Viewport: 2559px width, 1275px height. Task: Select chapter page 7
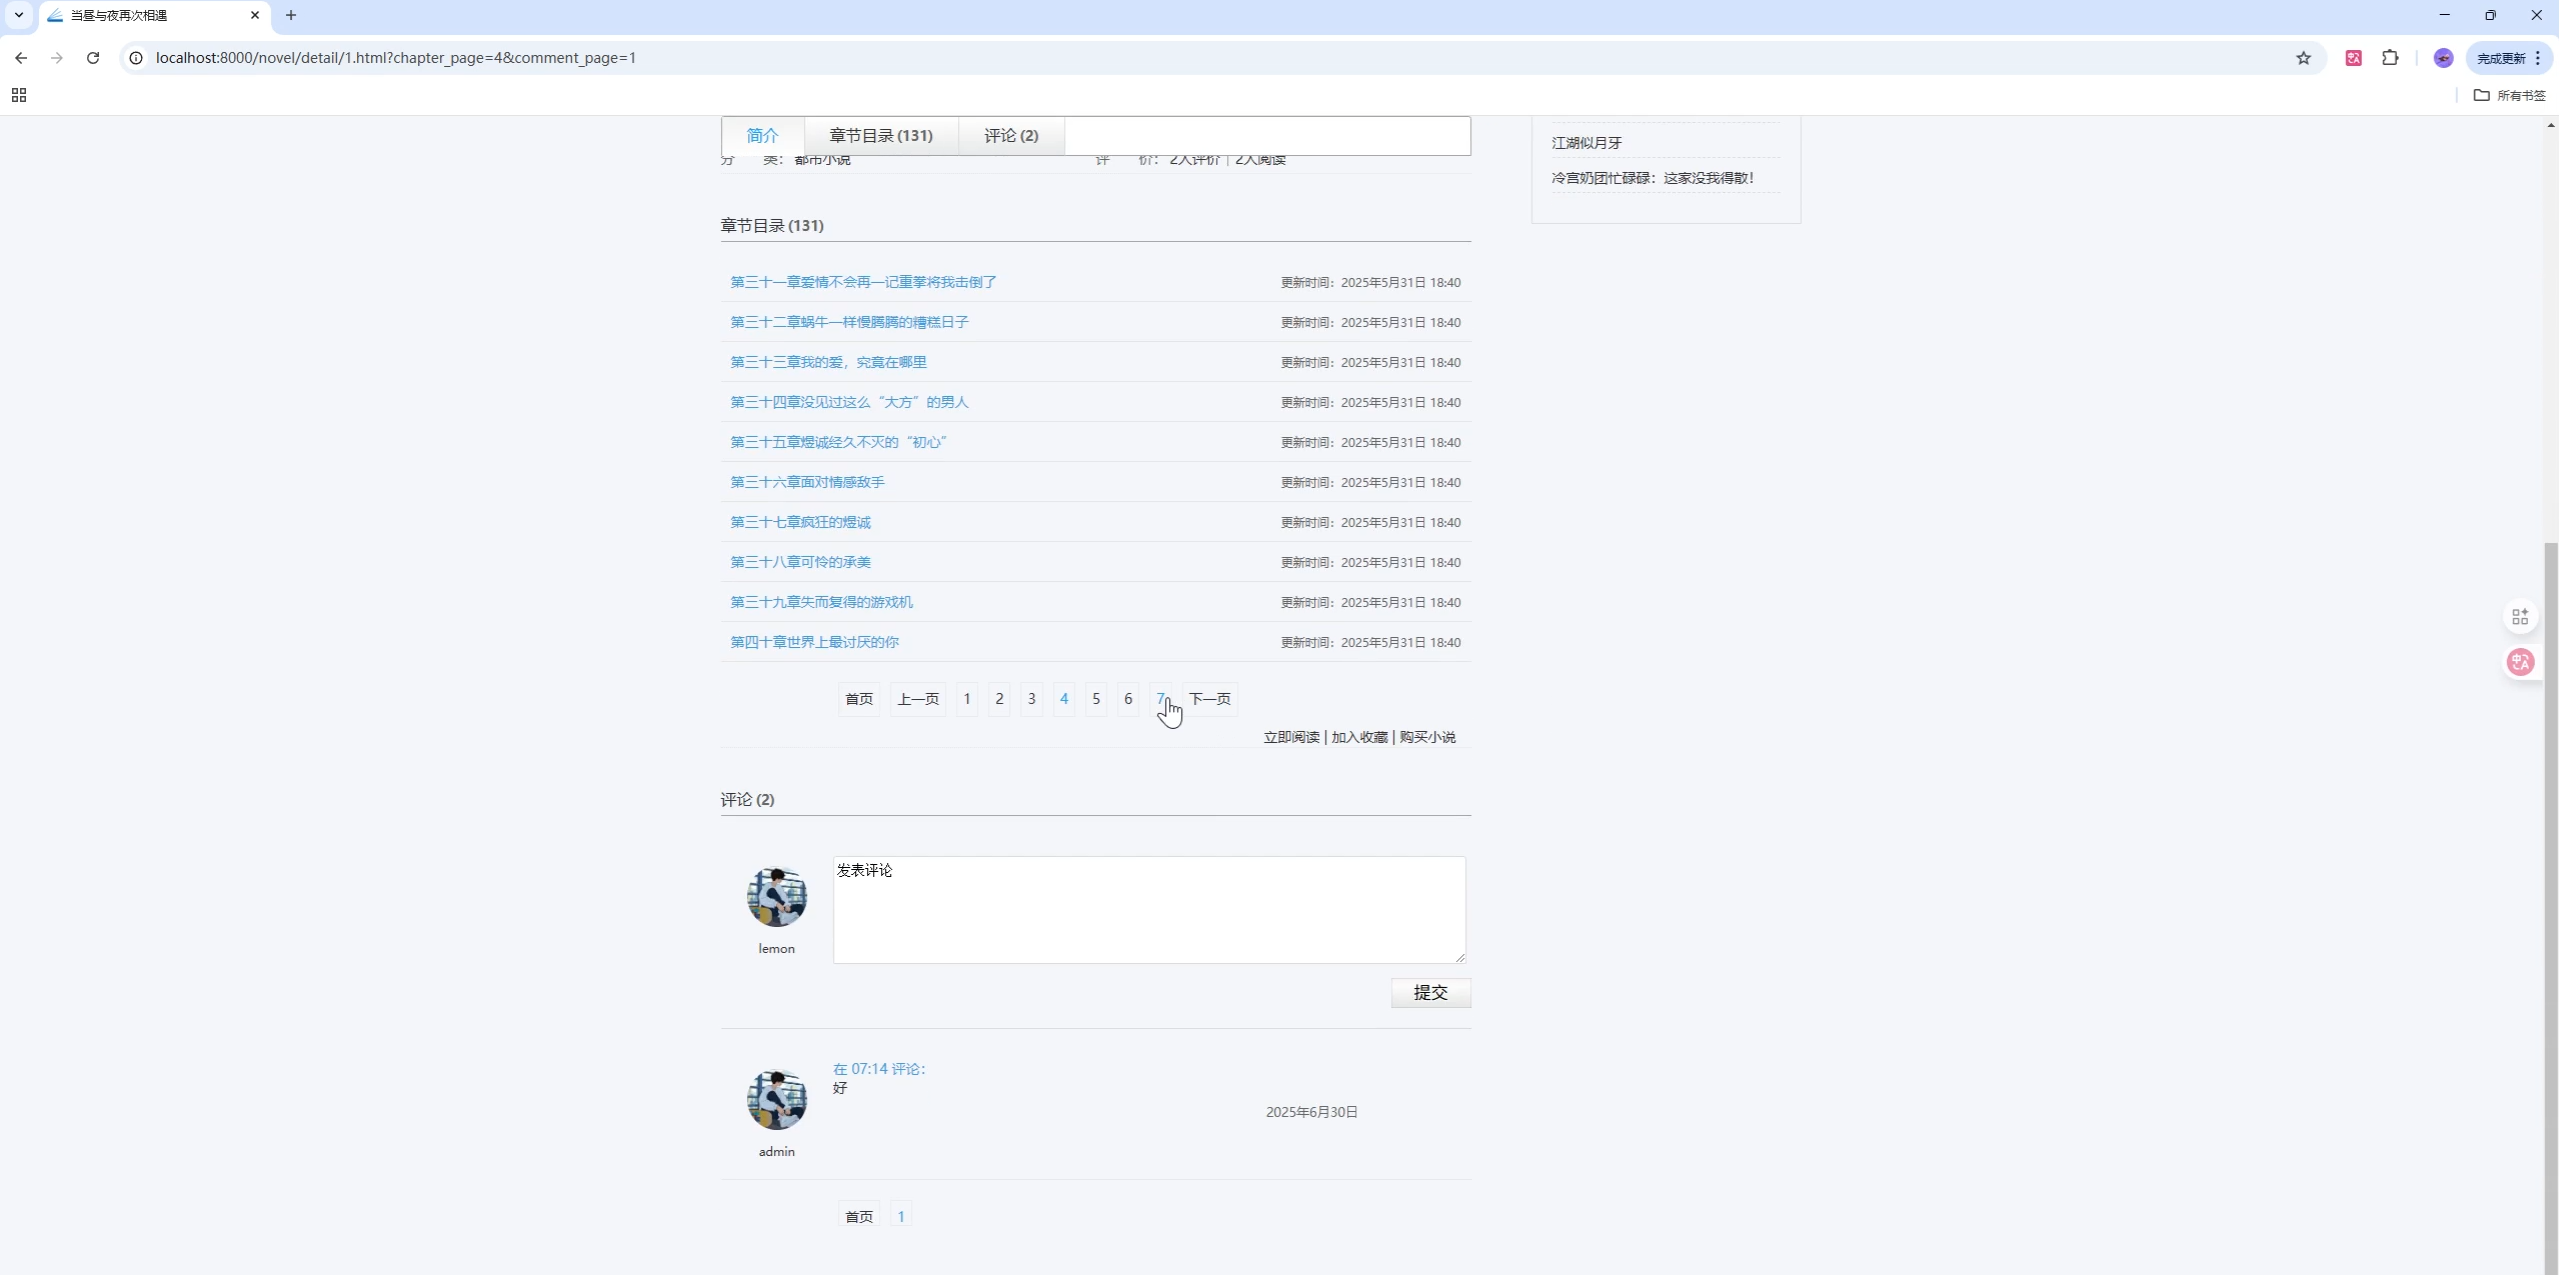point(1160,699)
